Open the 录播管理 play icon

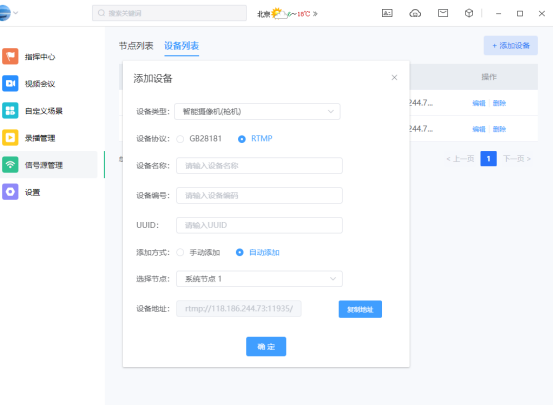pos(10,138)
